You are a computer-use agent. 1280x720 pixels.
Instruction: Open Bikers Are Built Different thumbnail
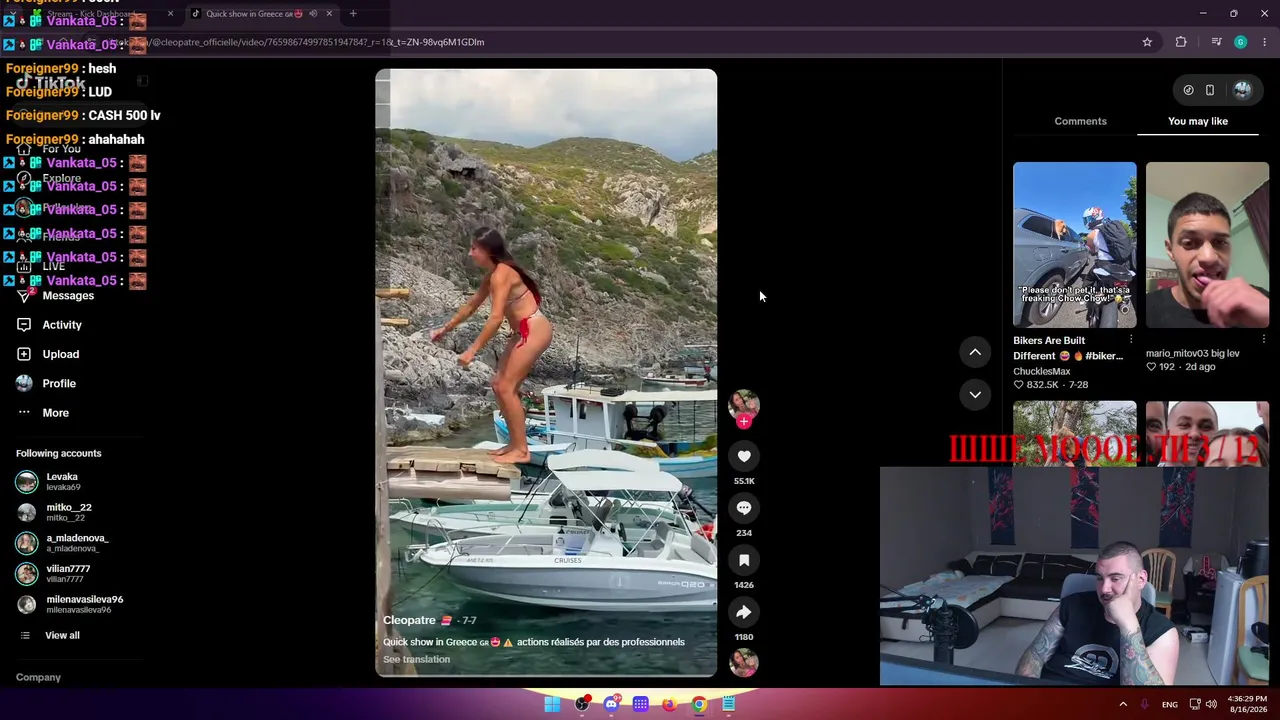[1074, 245]
